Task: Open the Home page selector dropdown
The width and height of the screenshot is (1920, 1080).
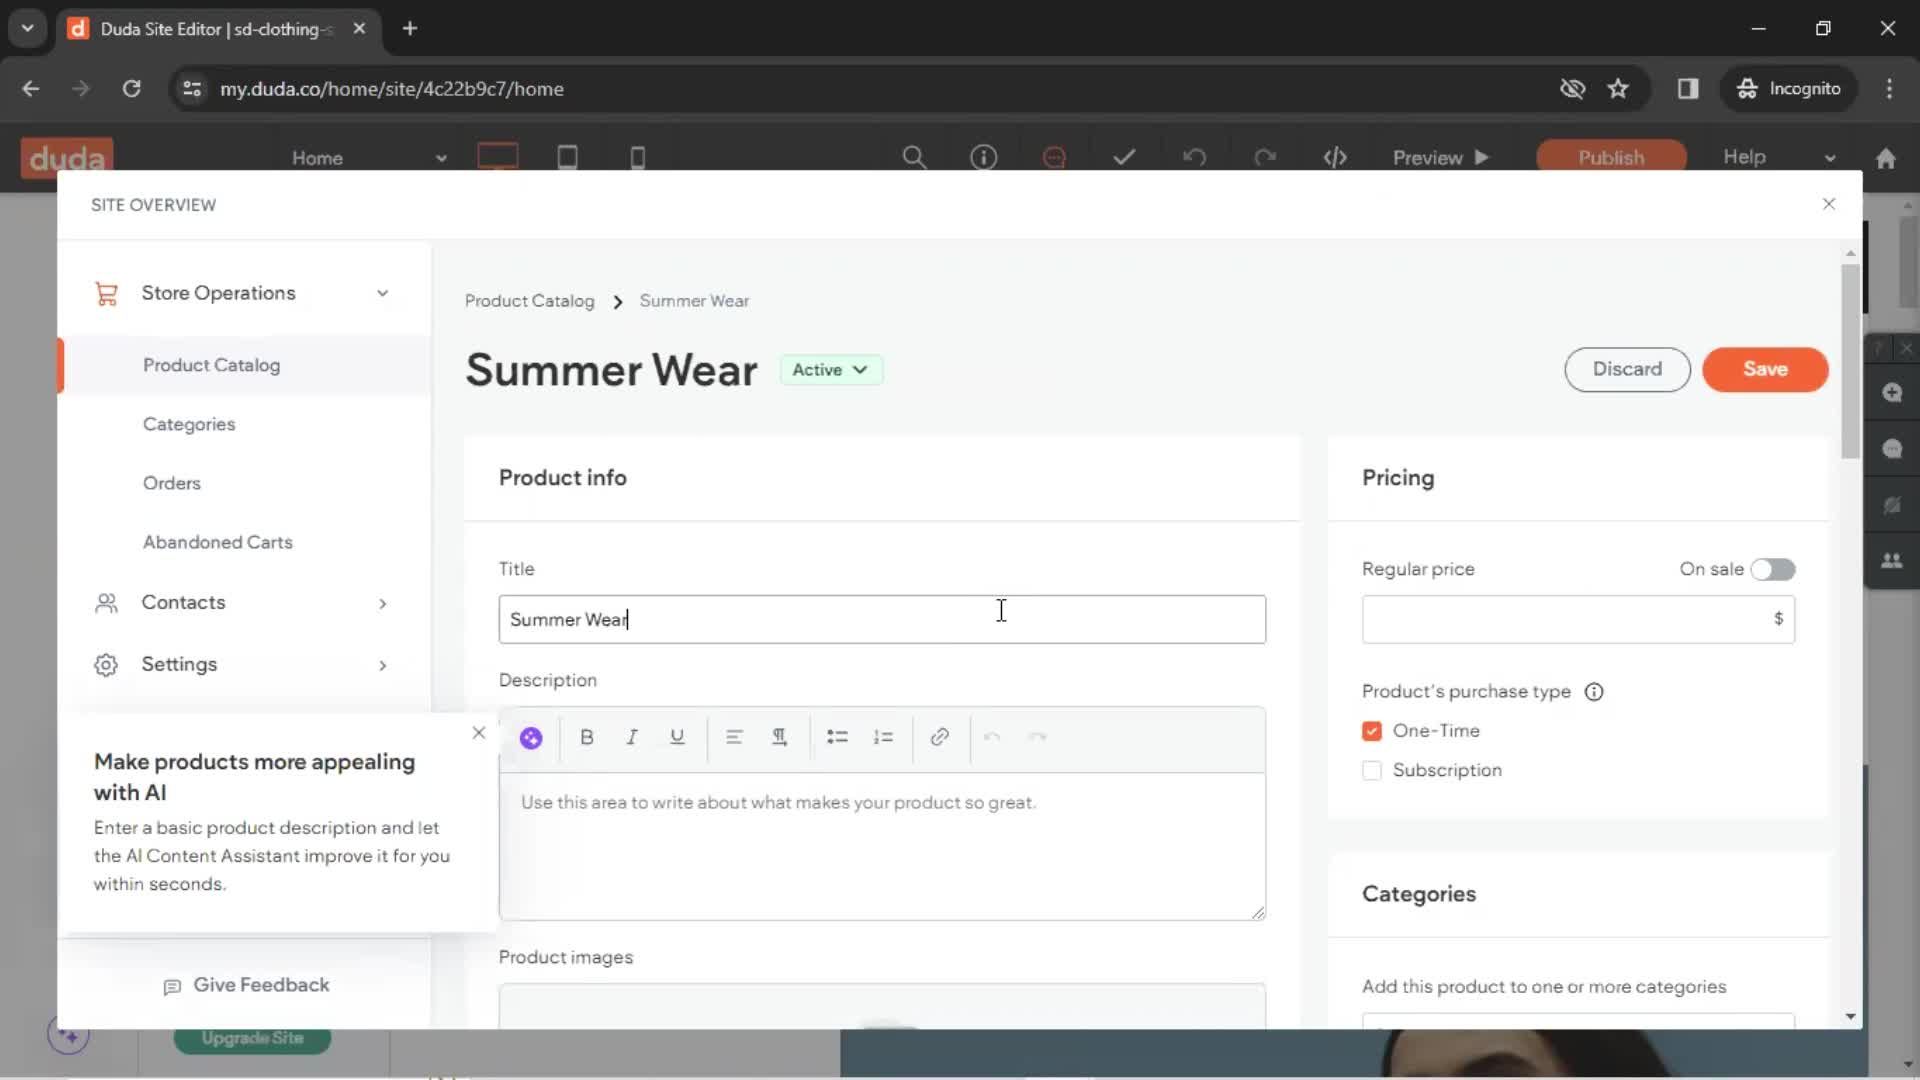Action: pos(369,158)
